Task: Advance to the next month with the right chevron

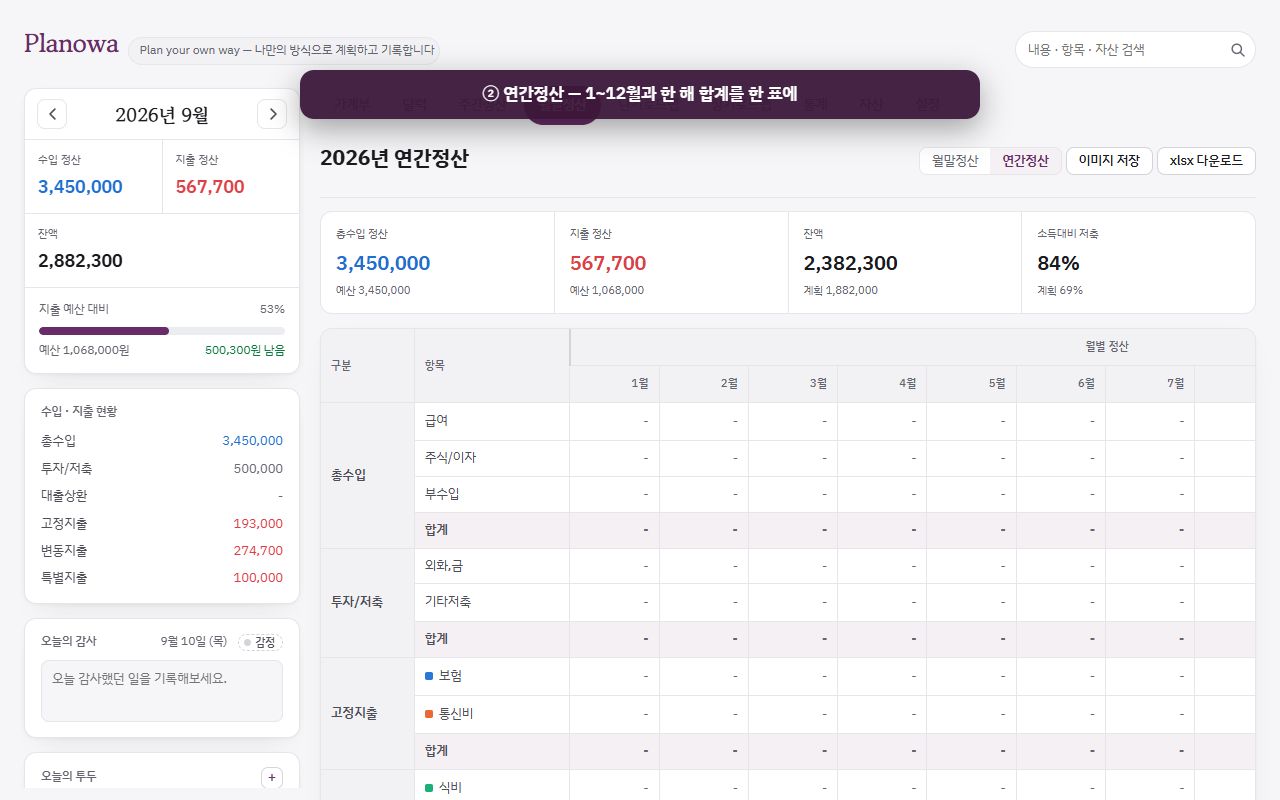Action: point(272,114)
